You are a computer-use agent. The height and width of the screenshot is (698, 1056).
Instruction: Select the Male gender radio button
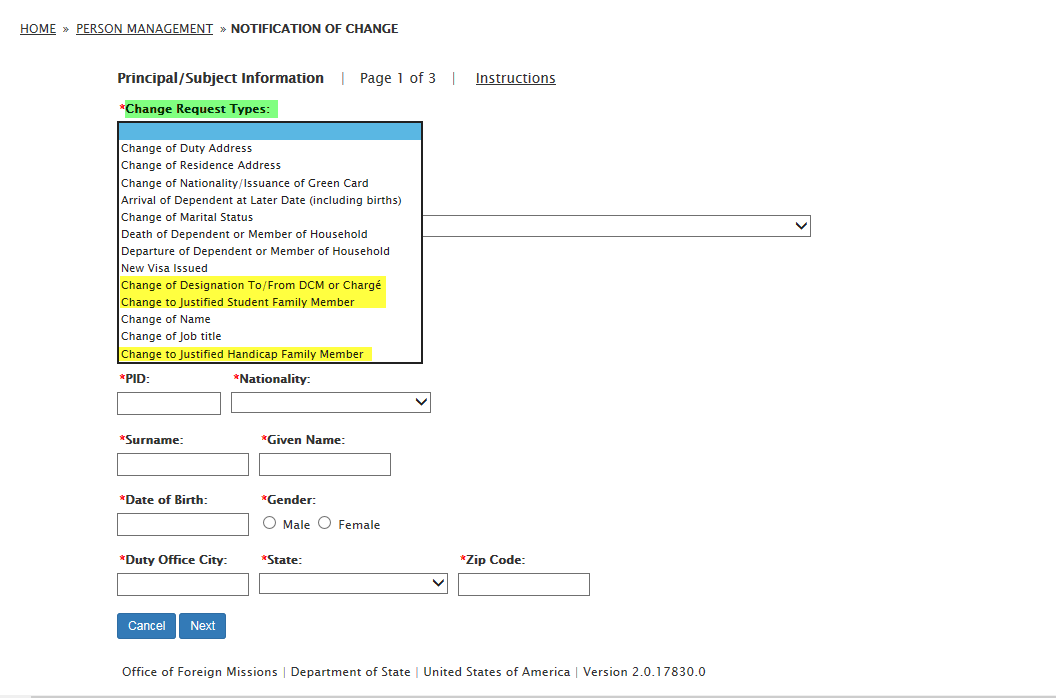tap(269, 523)
